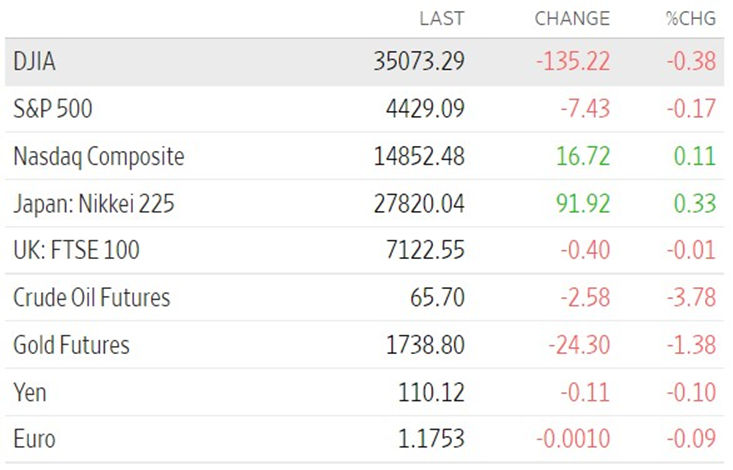
Task: Open the DJIA index link
Action: tap(35, 62)
